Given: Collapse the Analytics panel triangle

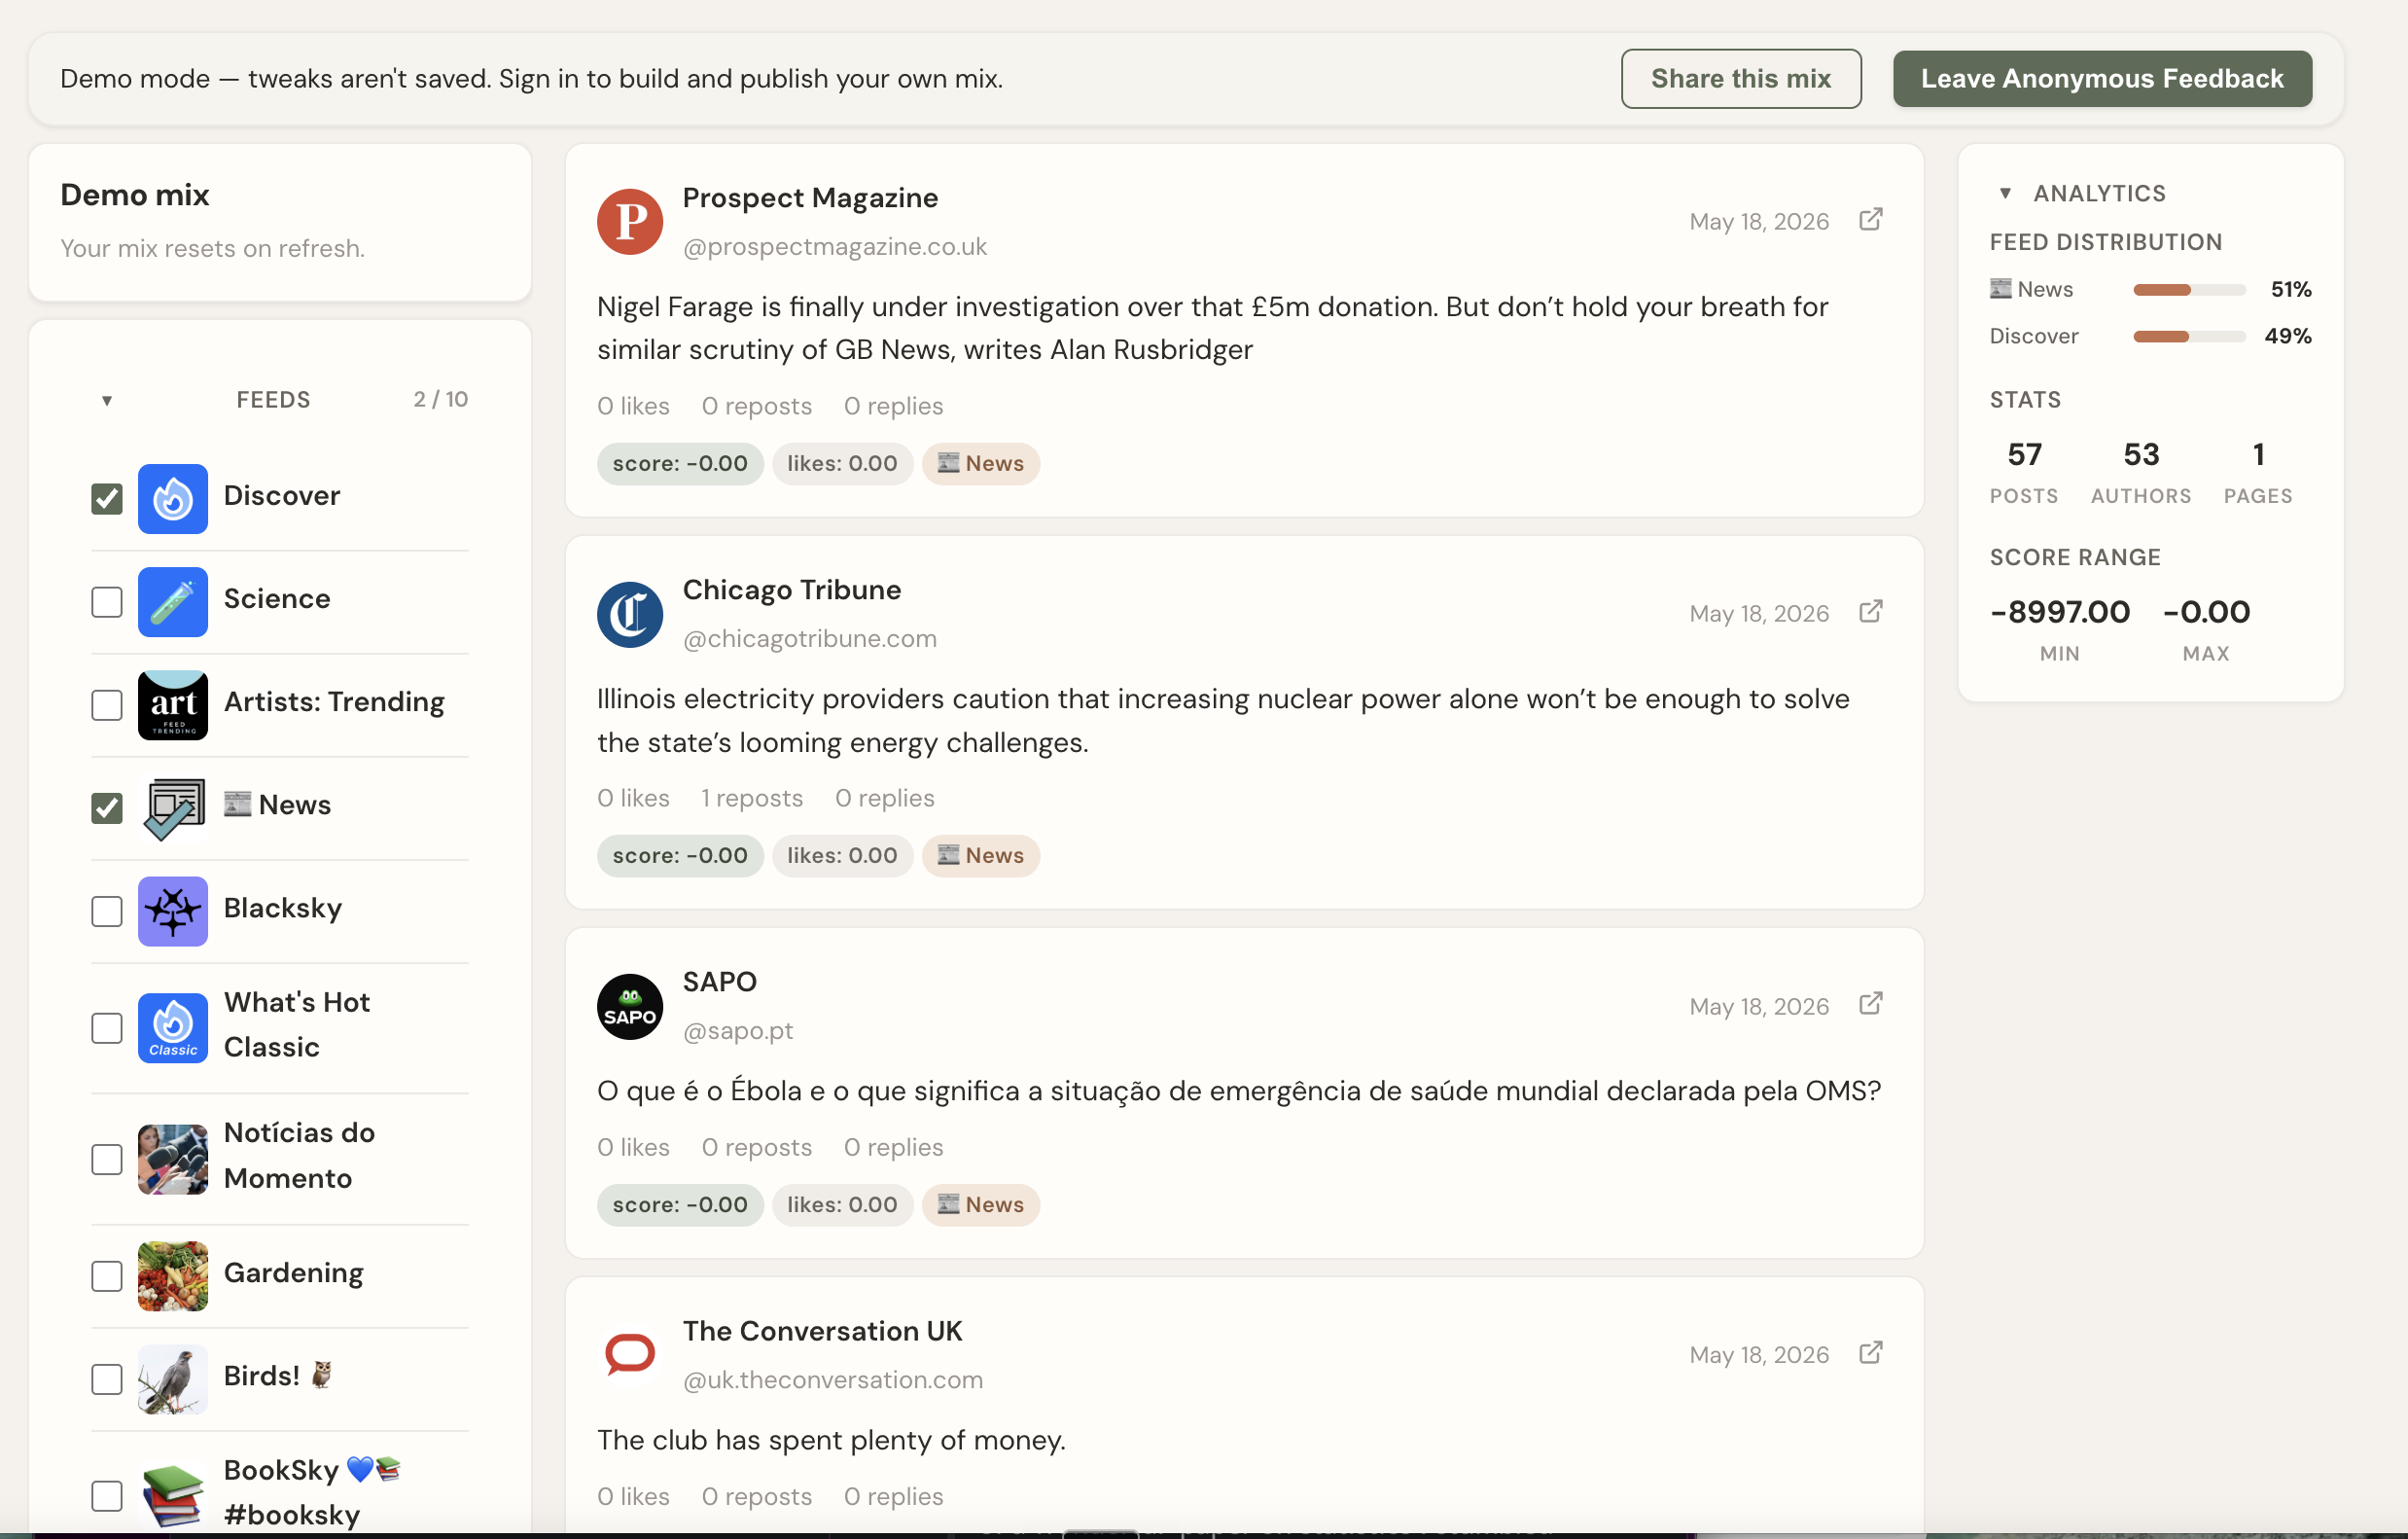Looking at the screenshot, I should (x=2005, y=193).
